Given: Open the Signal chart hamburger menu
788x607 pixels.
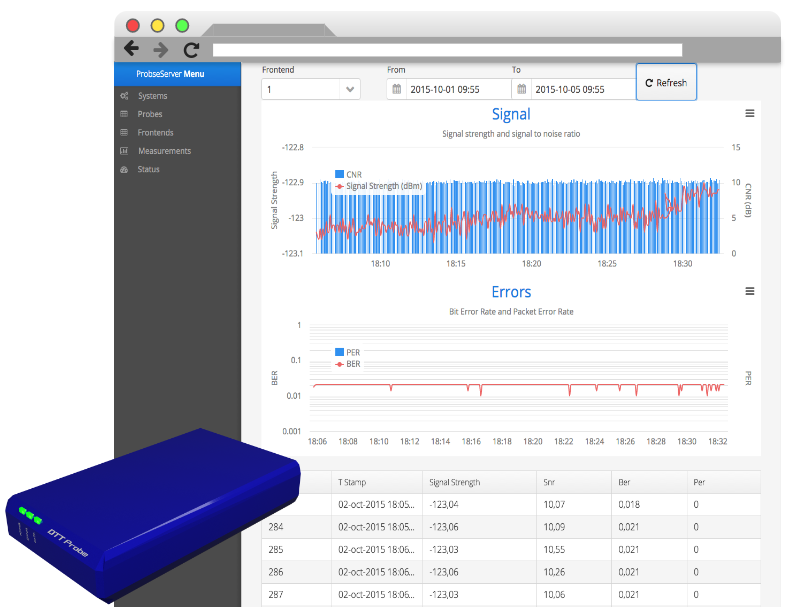Looking at the screenshot, I should click(750, 114).
